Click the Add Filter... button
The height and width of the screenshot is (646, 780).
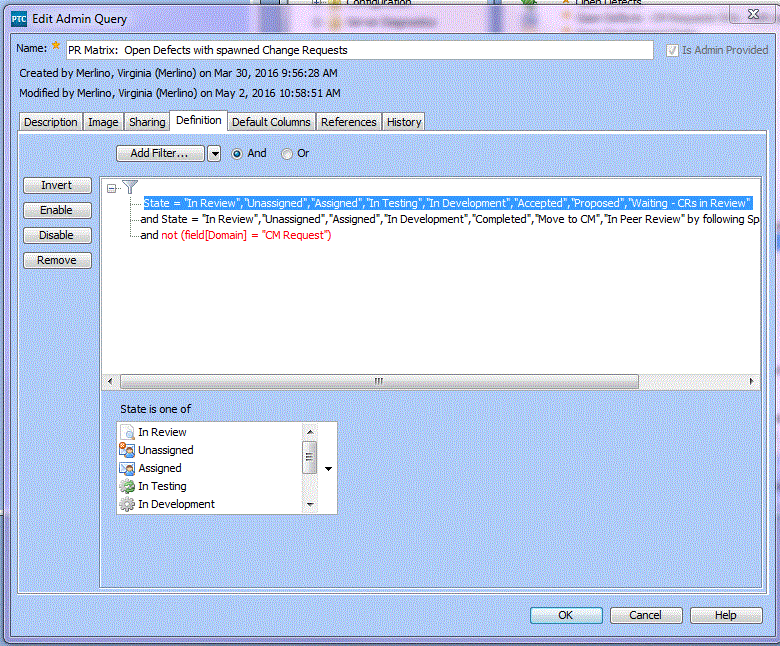(160, 154)
